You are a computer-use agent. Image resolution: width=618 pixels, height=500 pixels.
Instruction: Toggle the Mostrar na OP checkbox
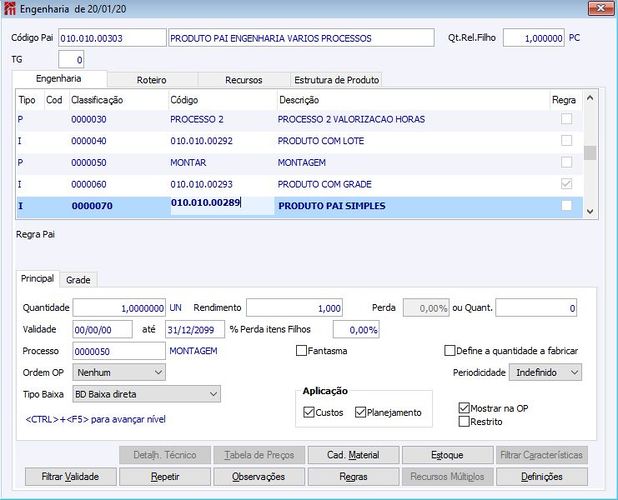click(x=463, y=408)
